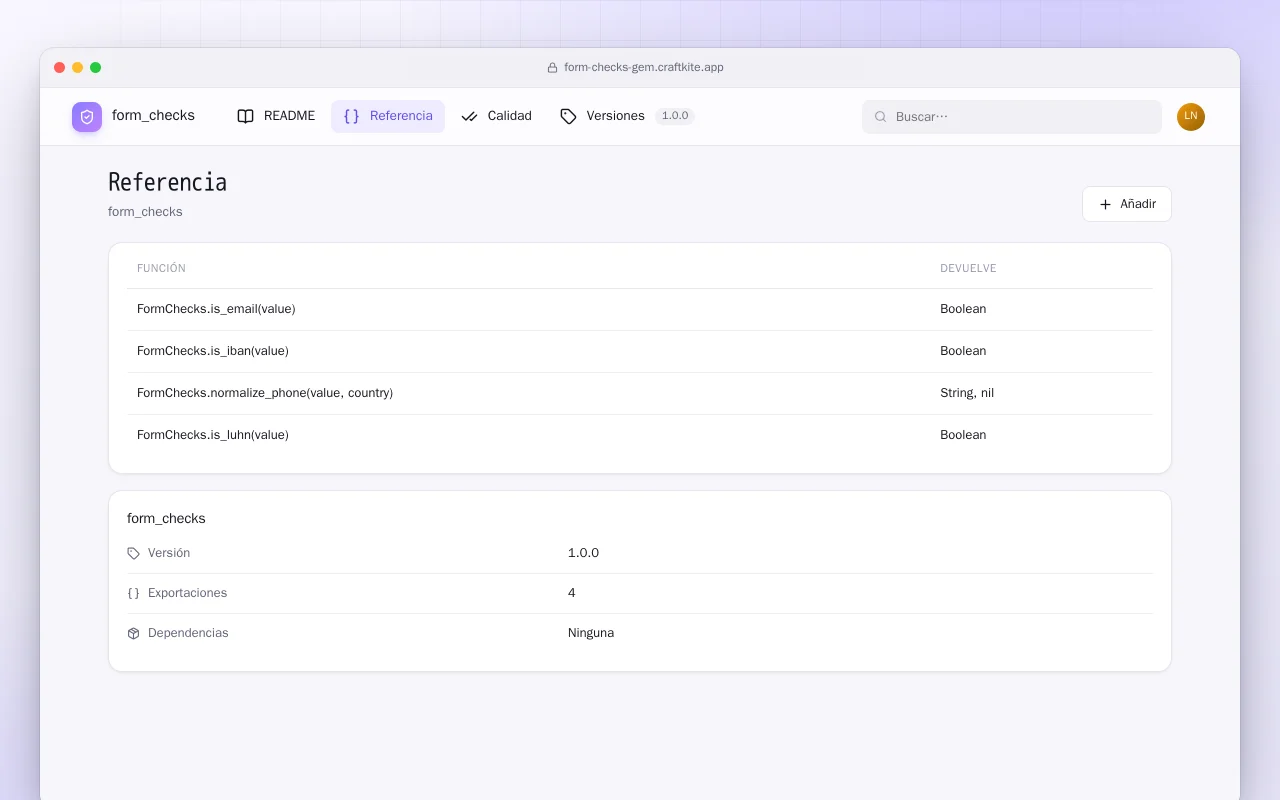Click the lock icon in address bar
This screenshot has width=1280, height=800.
pyautogui.click(x=552, y=68)
